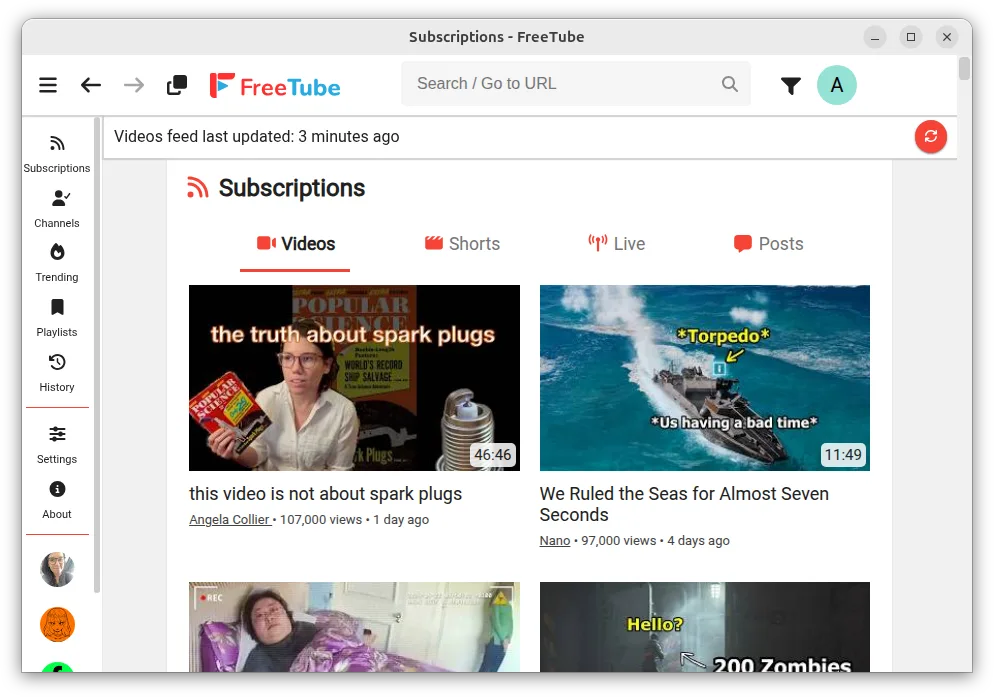Click the main page vertical scrollbar
The image size is (994, 697).
(964, 68)
